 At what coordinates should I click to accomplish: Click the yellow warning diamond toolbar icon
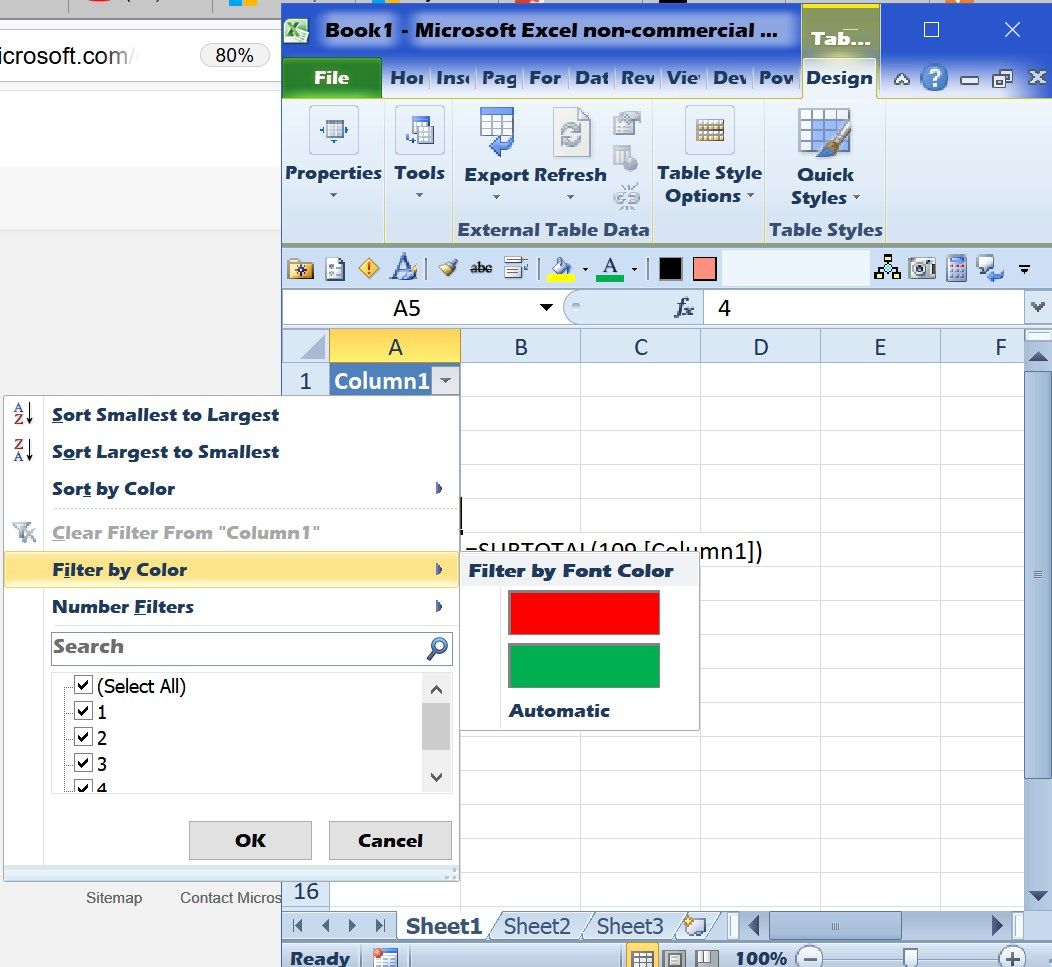[x=369, y=268]
